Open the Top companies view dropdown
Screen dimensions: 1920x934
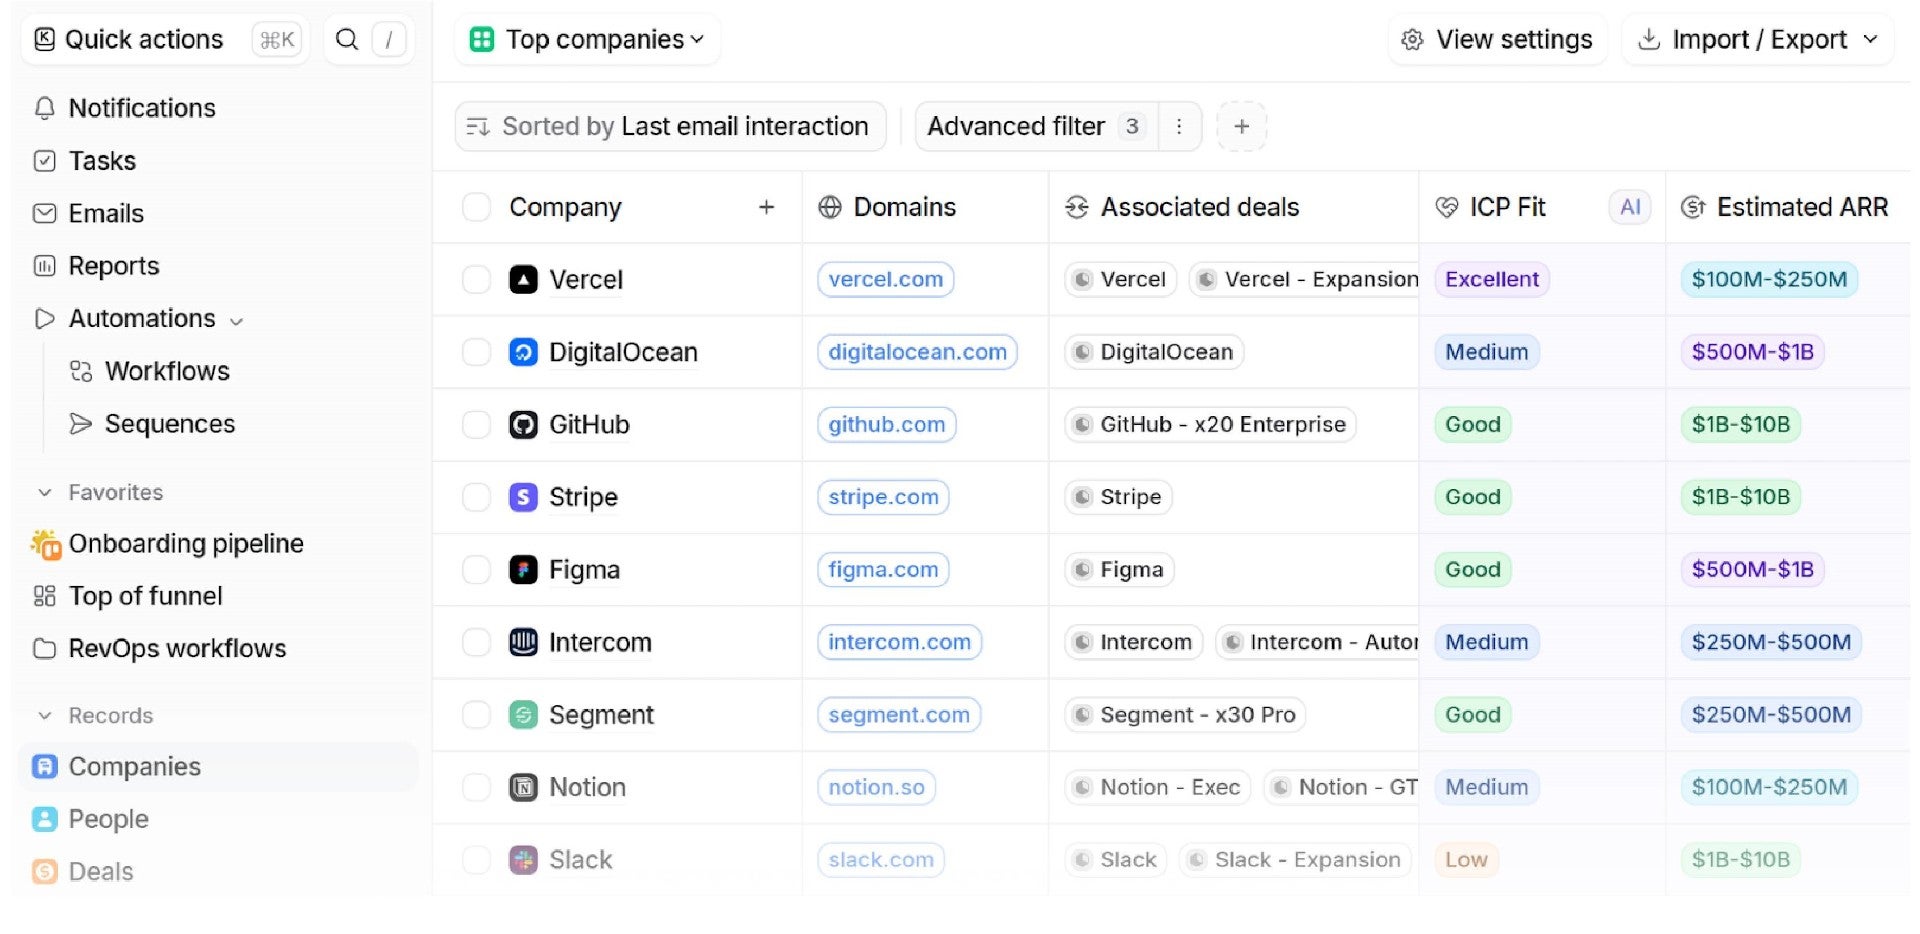tap(587, 40)
